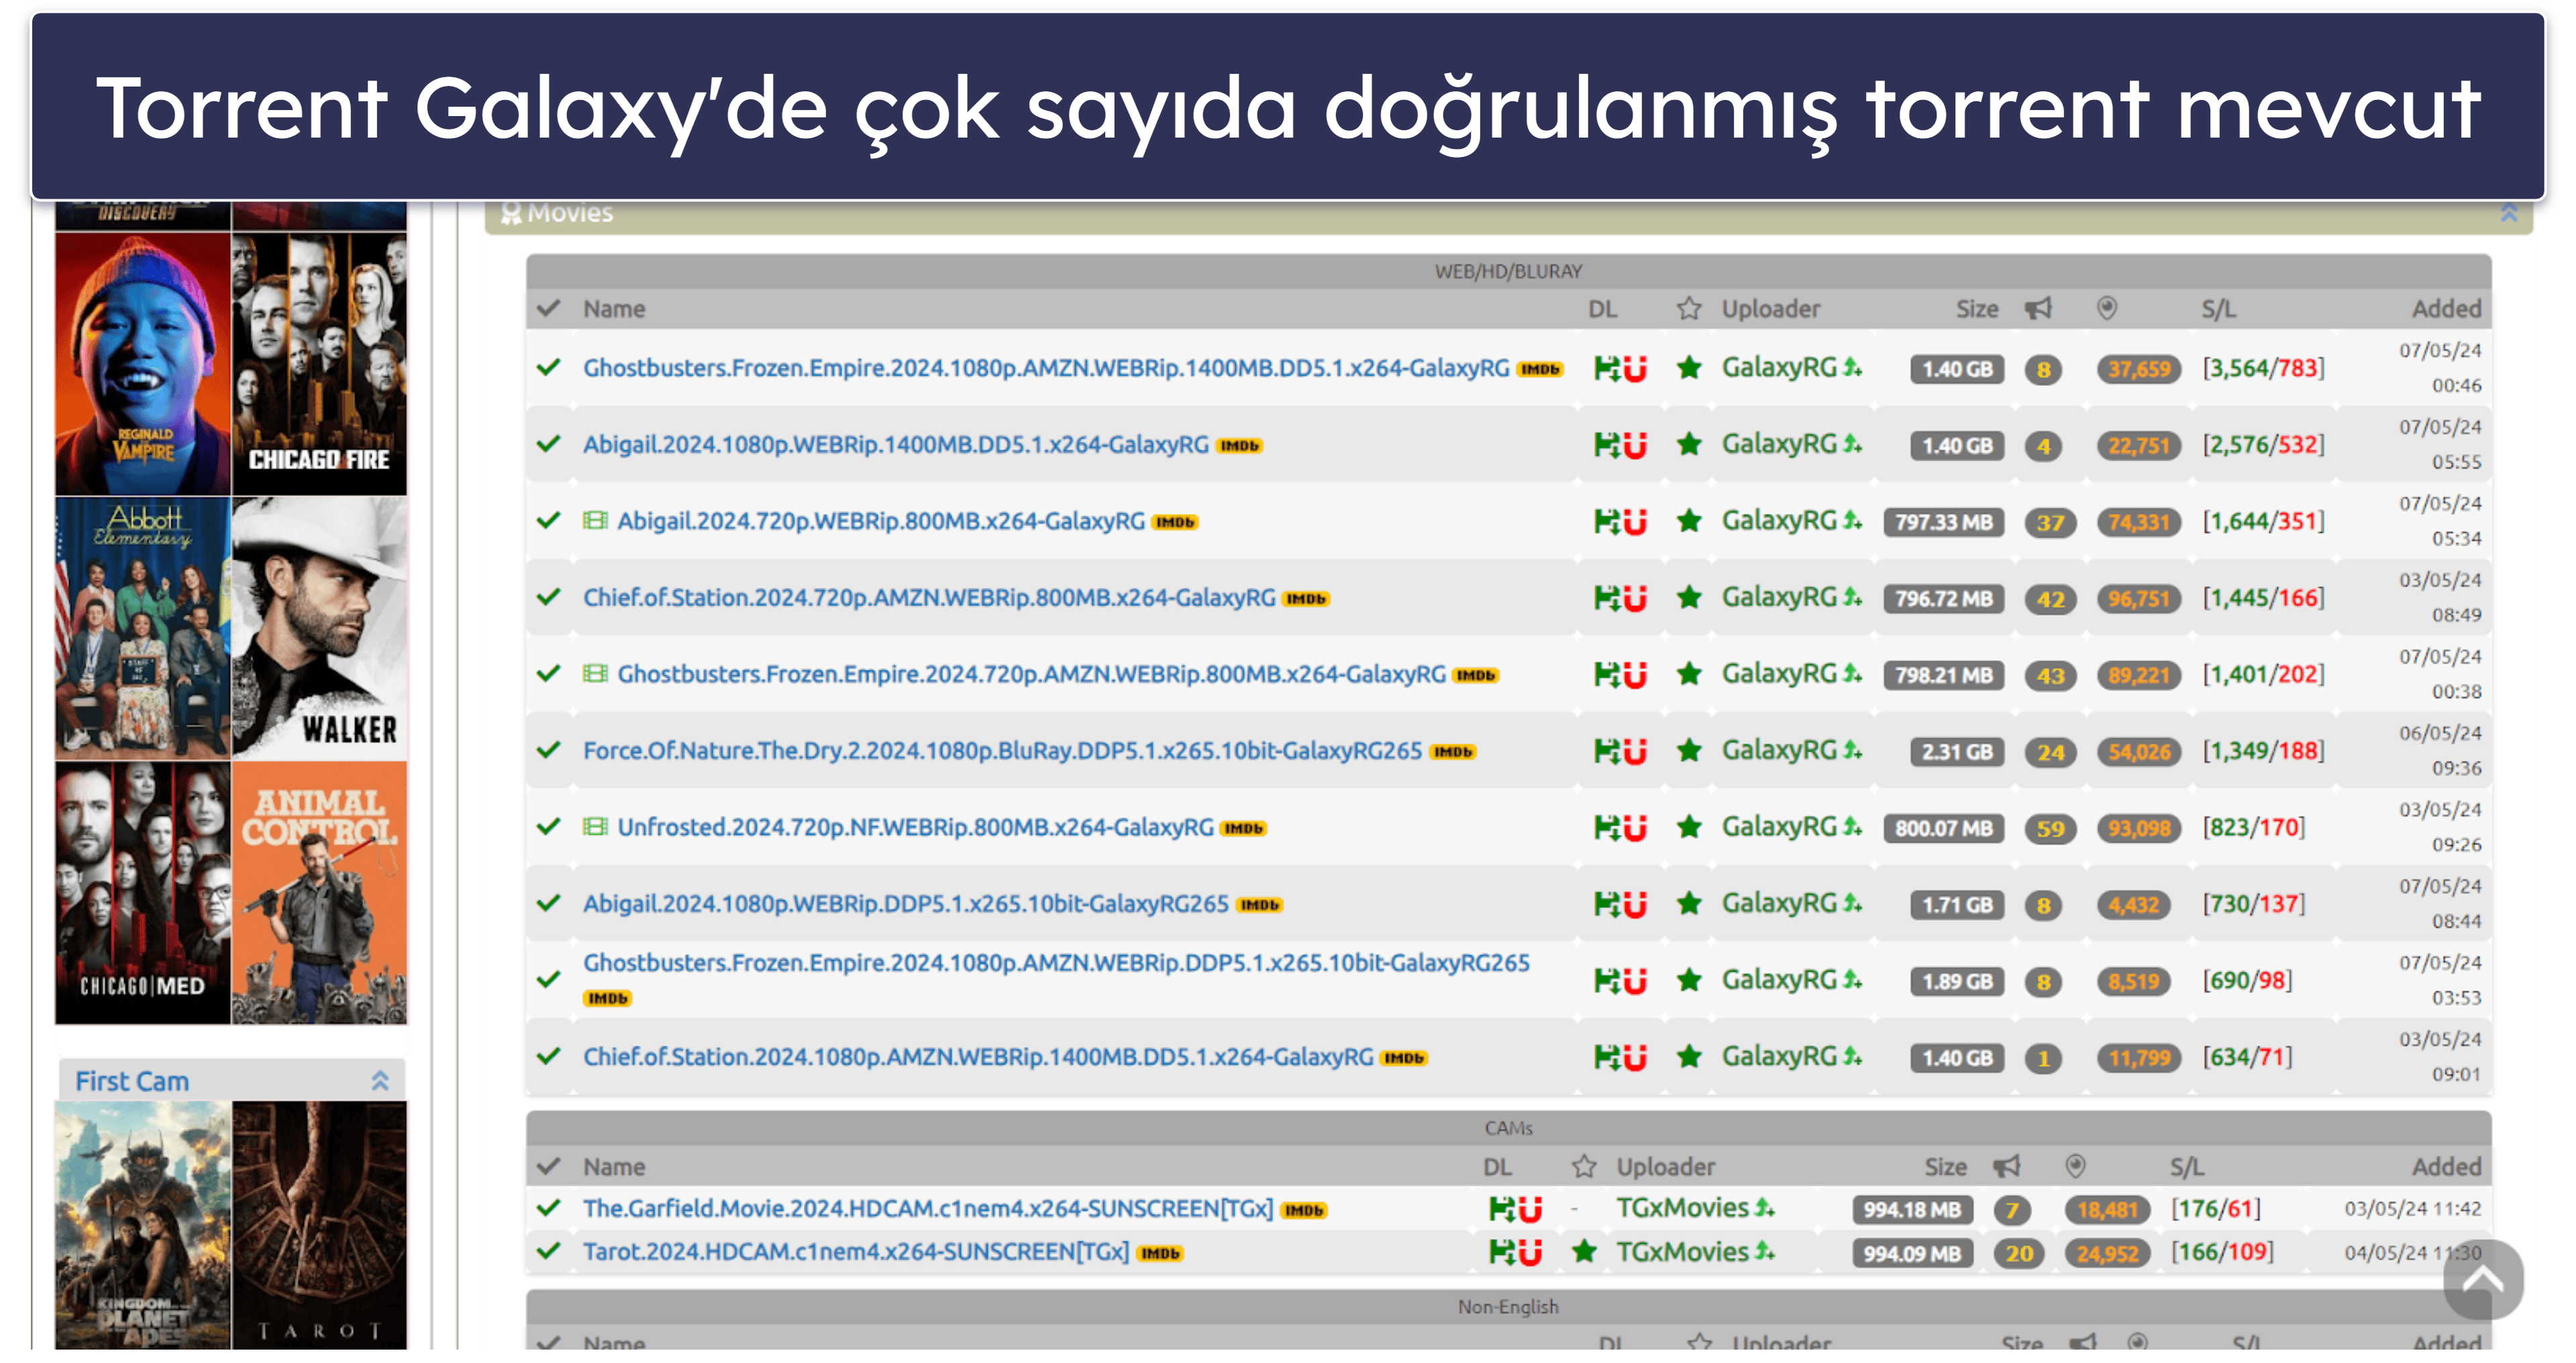
Task: Open the magnet link for Chief.of.Station 720p
Action: coord(1635,598)
